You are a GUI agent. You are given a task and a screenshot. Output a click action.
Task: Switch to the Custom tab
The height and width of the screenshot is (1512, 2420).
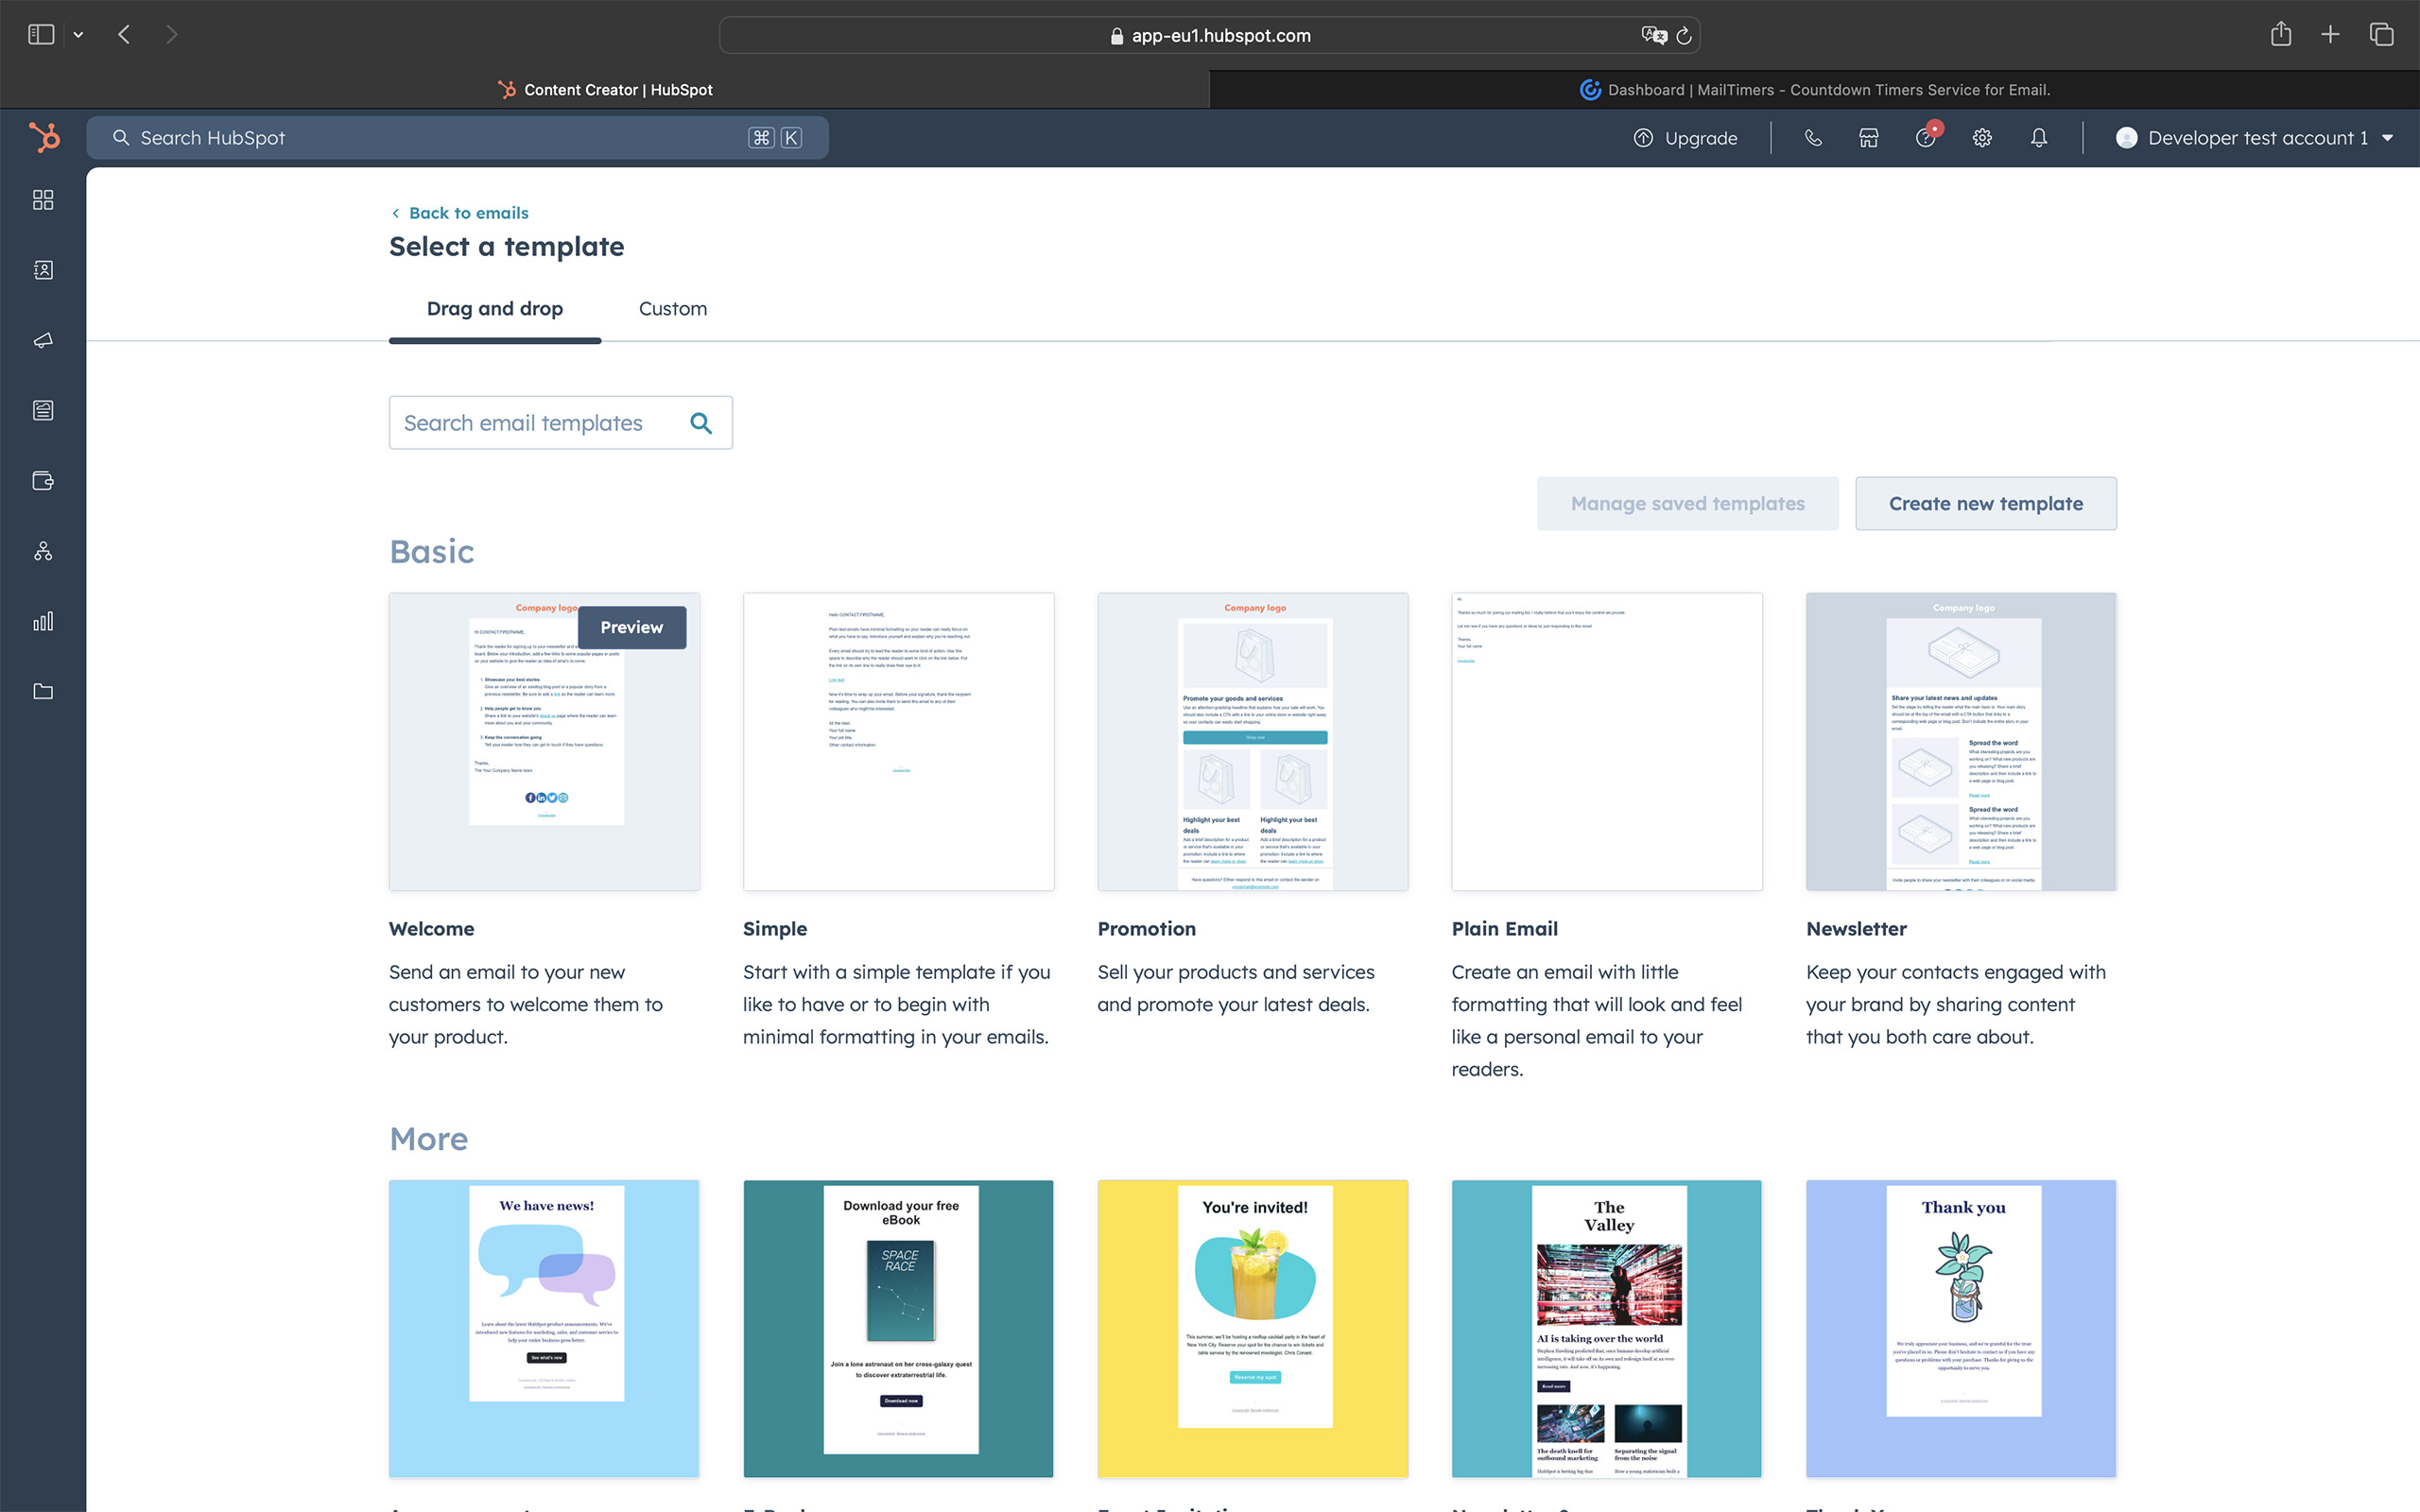pos(672,309)
